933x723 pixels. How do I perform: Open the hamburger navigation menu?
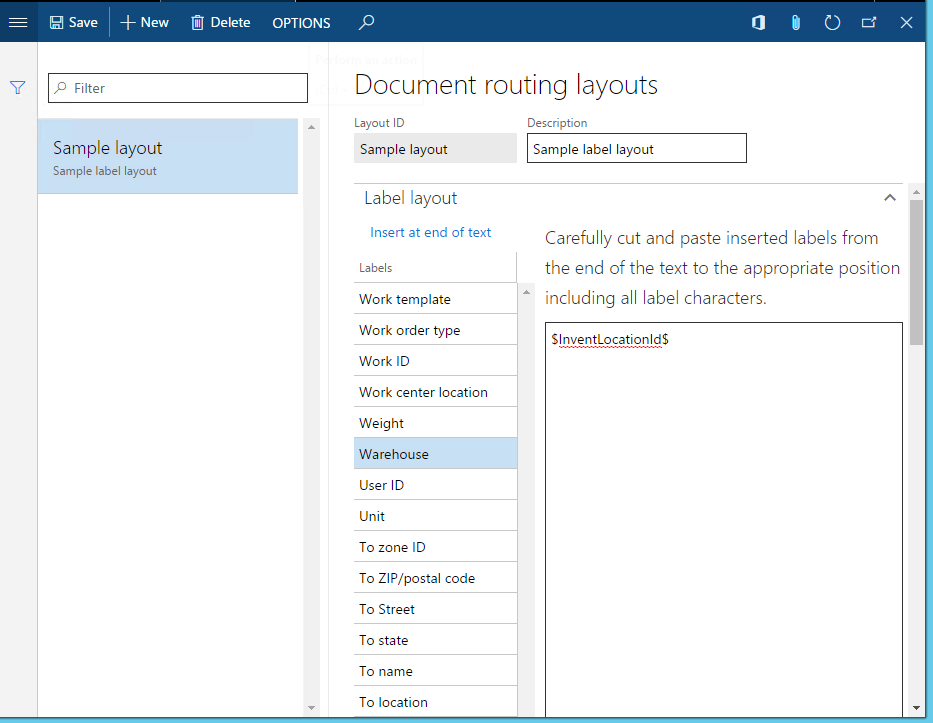click(18, 23)
